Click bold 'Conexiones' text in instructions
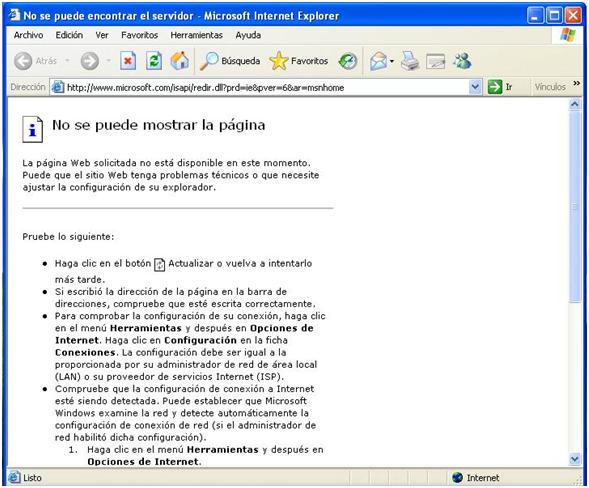589x488 pixels. [x=85, y=352]
